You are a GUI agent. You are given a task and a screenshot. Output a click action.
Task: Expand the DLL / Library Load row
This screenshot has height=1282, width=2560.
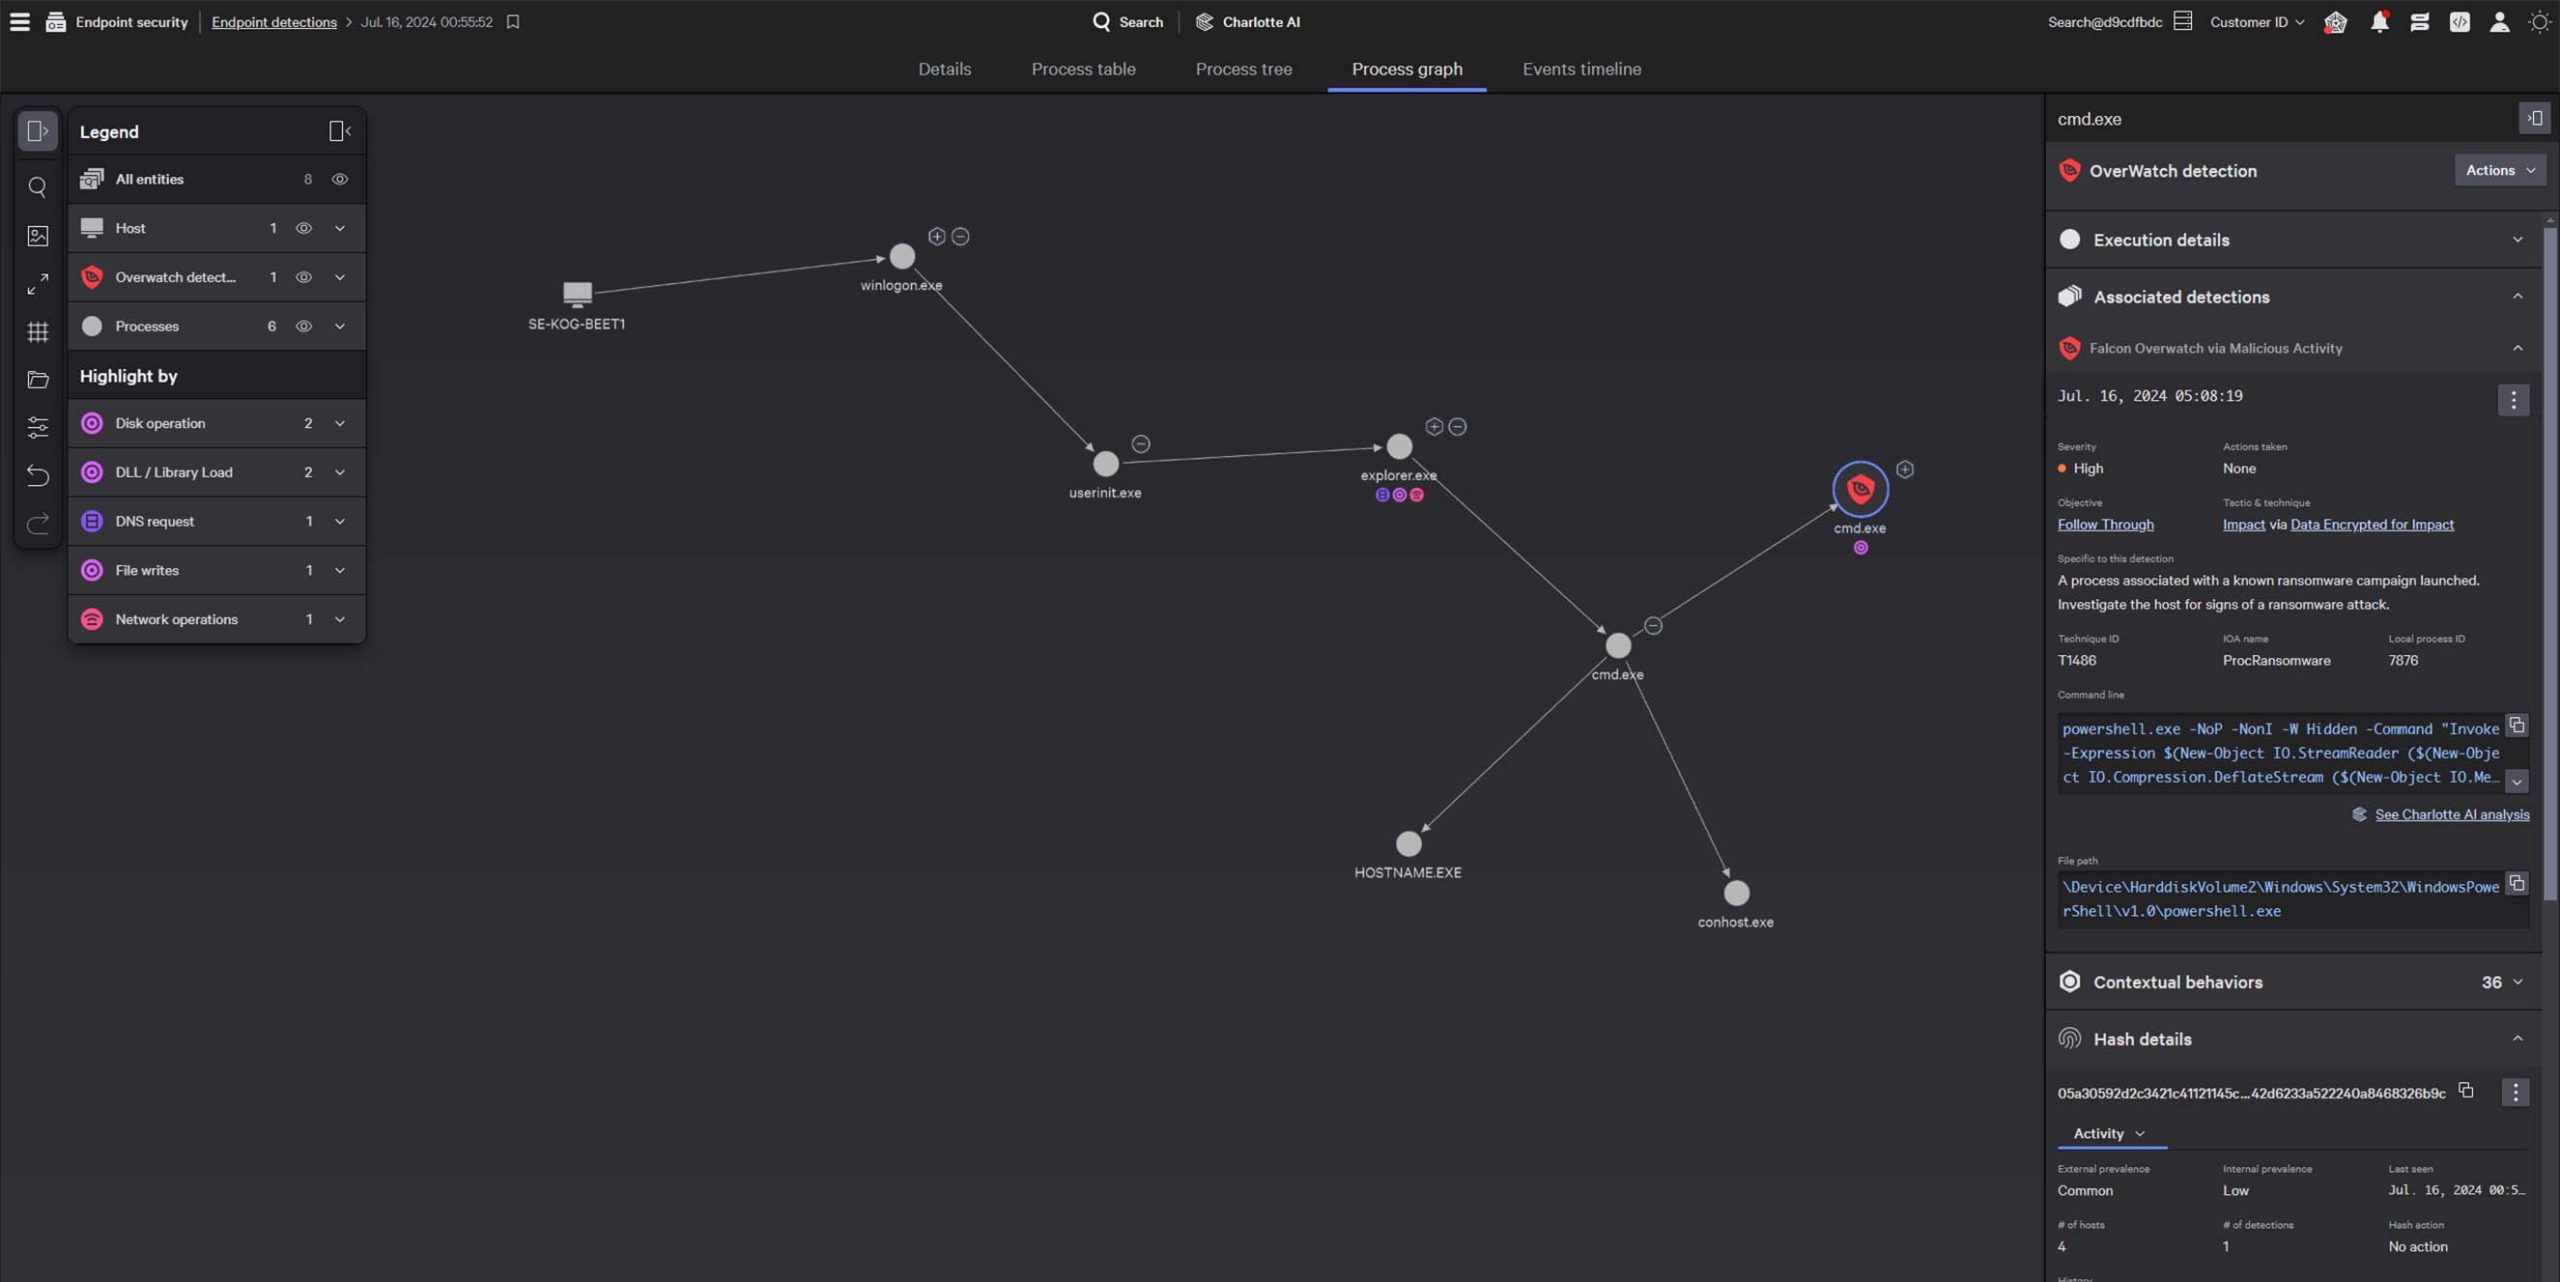(x=340, y=472)
